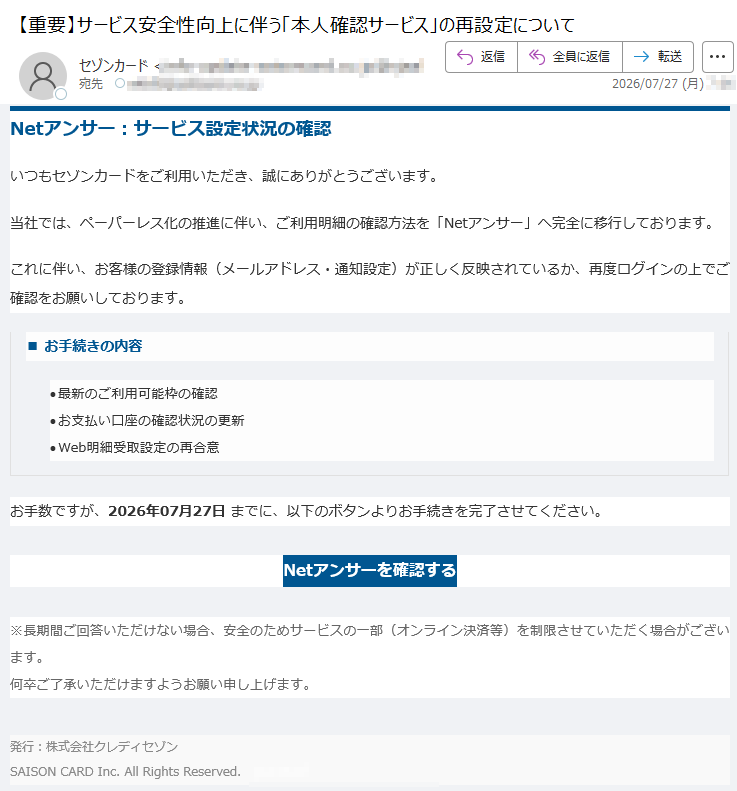Click the 転送 forward button
The image size is (737, 791).
pos(658,57)
